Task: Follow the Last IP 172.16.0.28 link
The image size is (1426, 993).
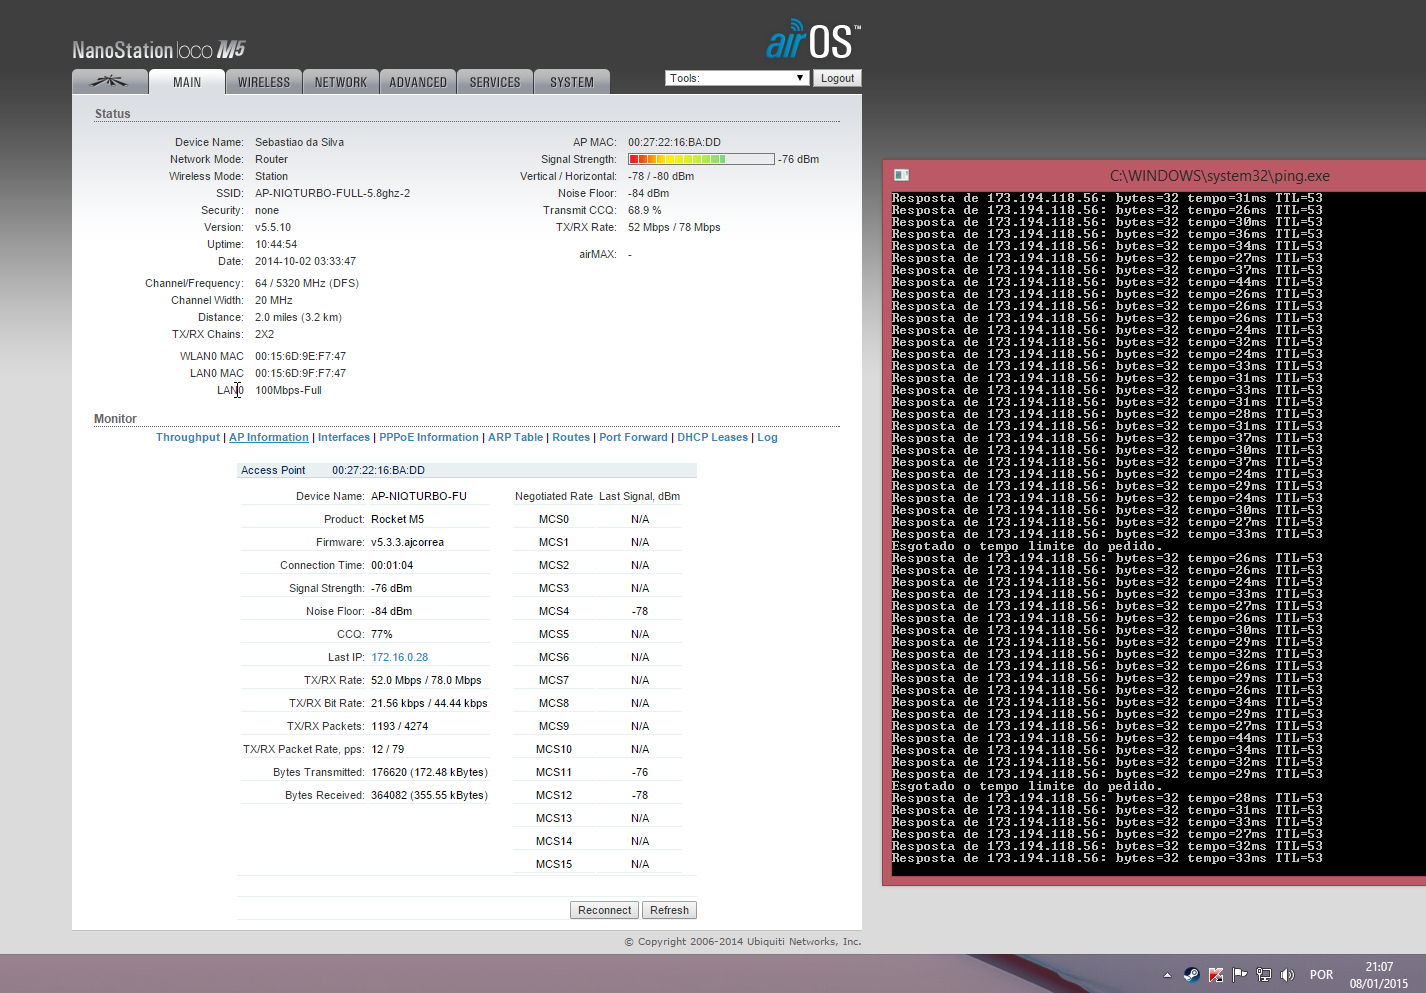Action: pyautogui.click(x=399, y=657)
